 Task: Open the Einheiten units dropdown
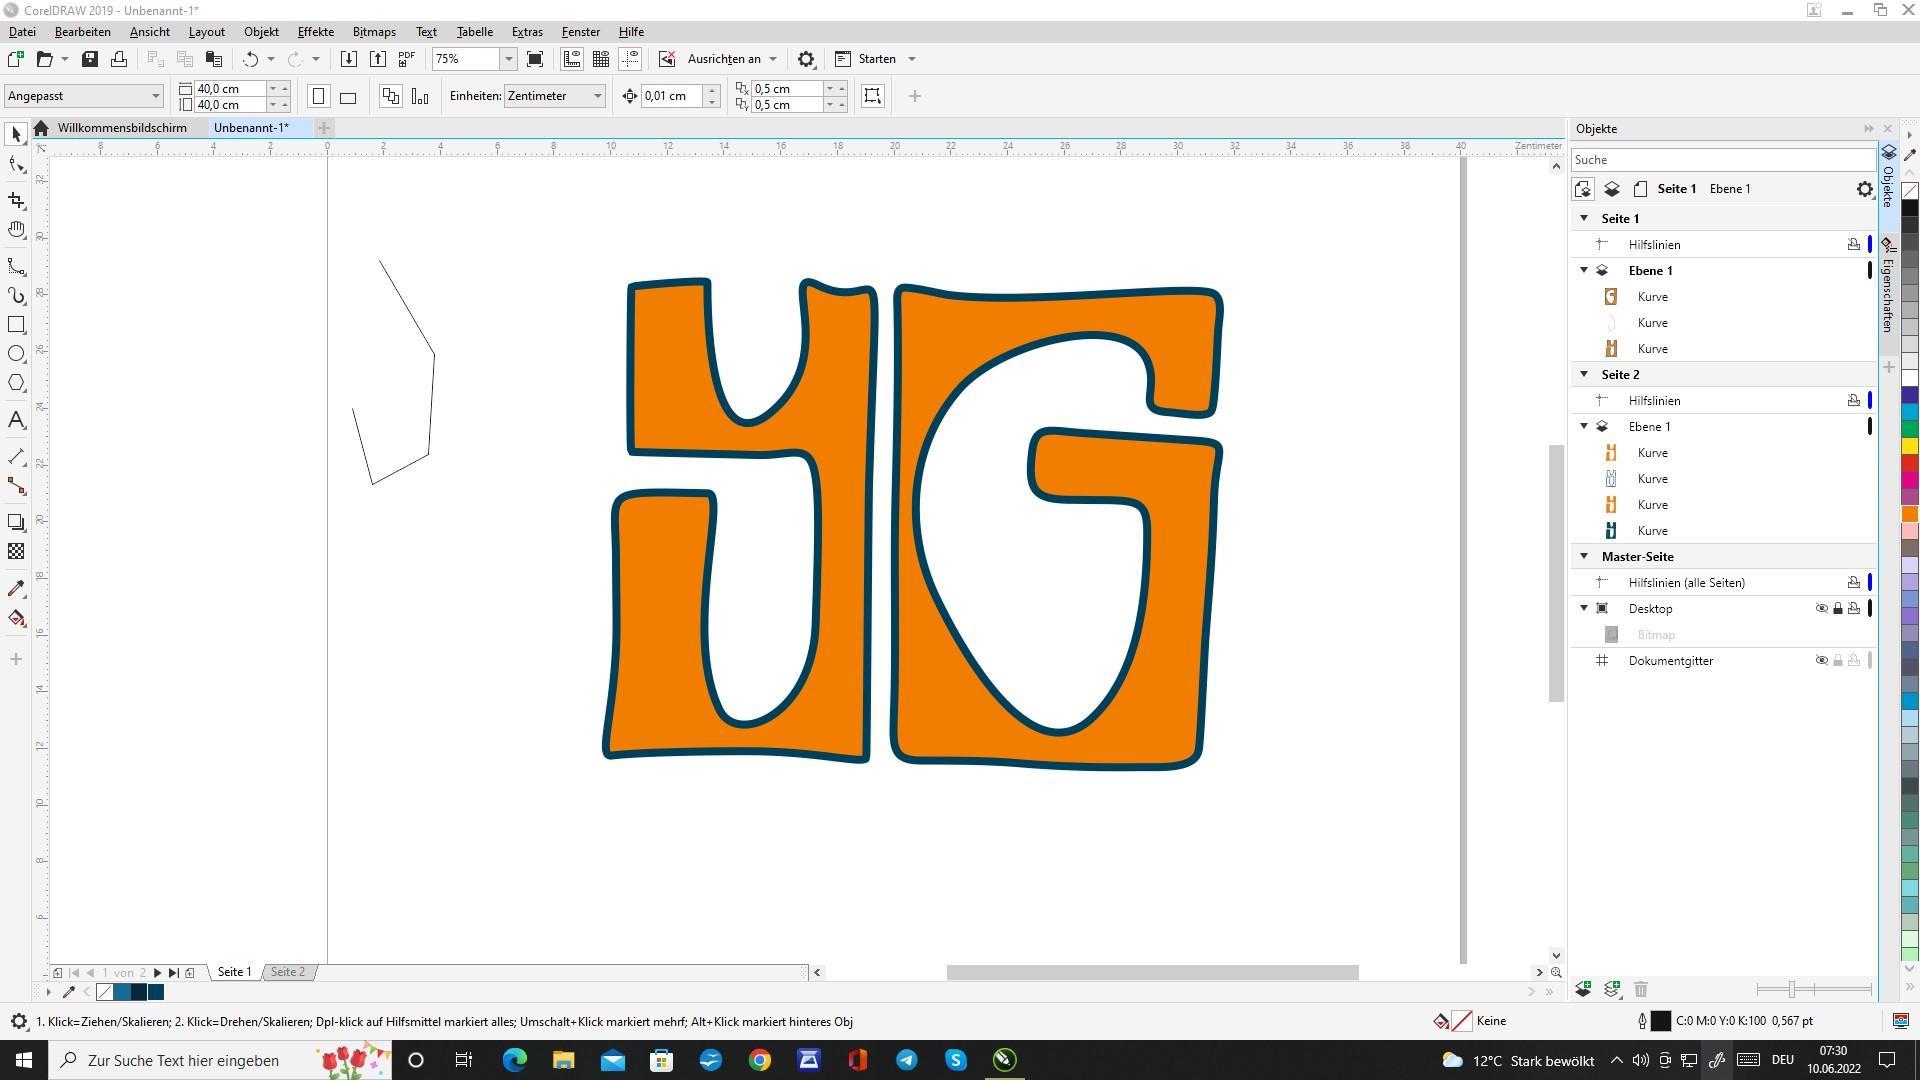coord(597,96)
